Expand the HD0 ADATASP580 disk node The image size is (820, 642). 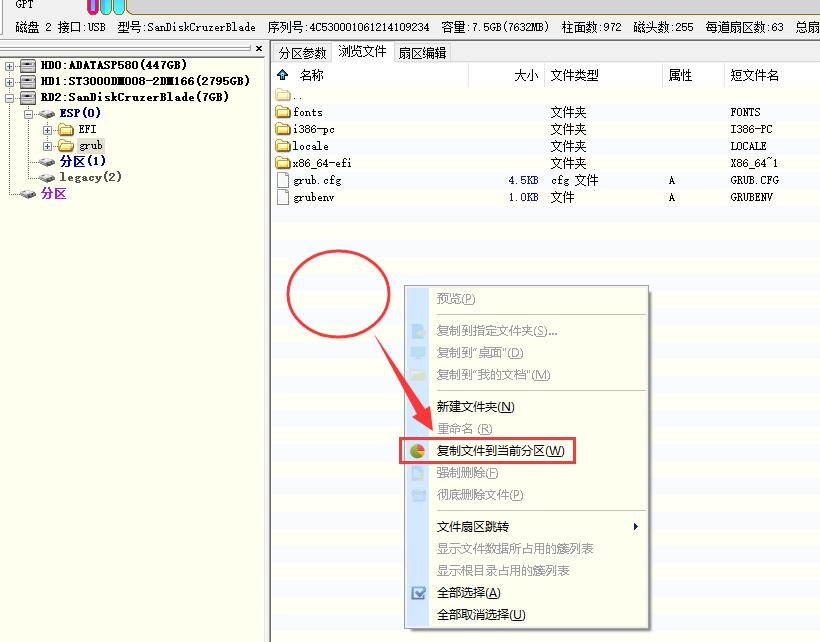tap(10, 66)
